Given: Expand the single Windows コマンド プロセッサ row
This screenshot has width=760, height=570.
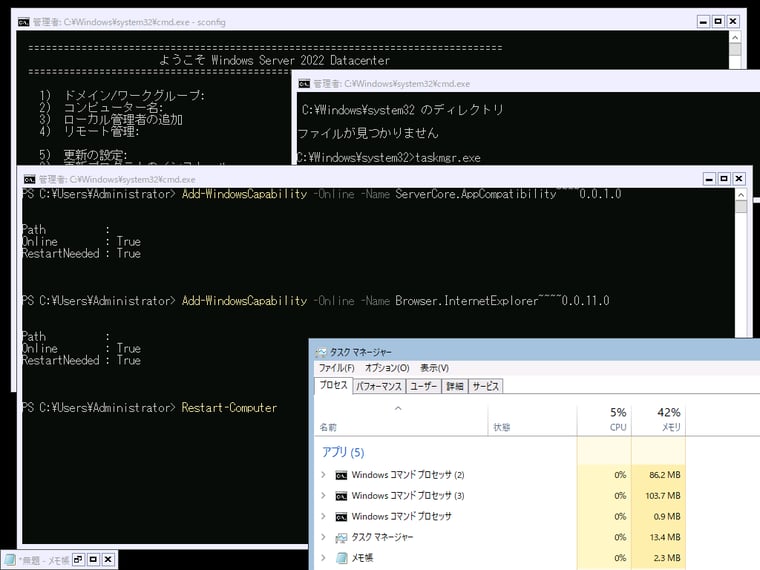Looking at the screenshot, I should 323,516.
